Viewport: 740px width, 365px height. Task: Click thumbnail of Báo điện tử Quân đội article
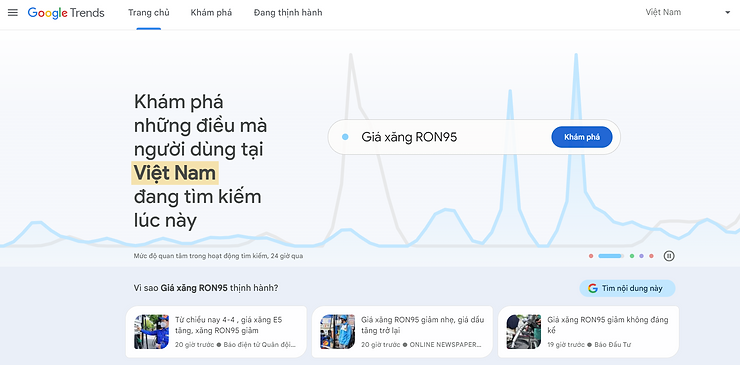click(x=151, y=332)
